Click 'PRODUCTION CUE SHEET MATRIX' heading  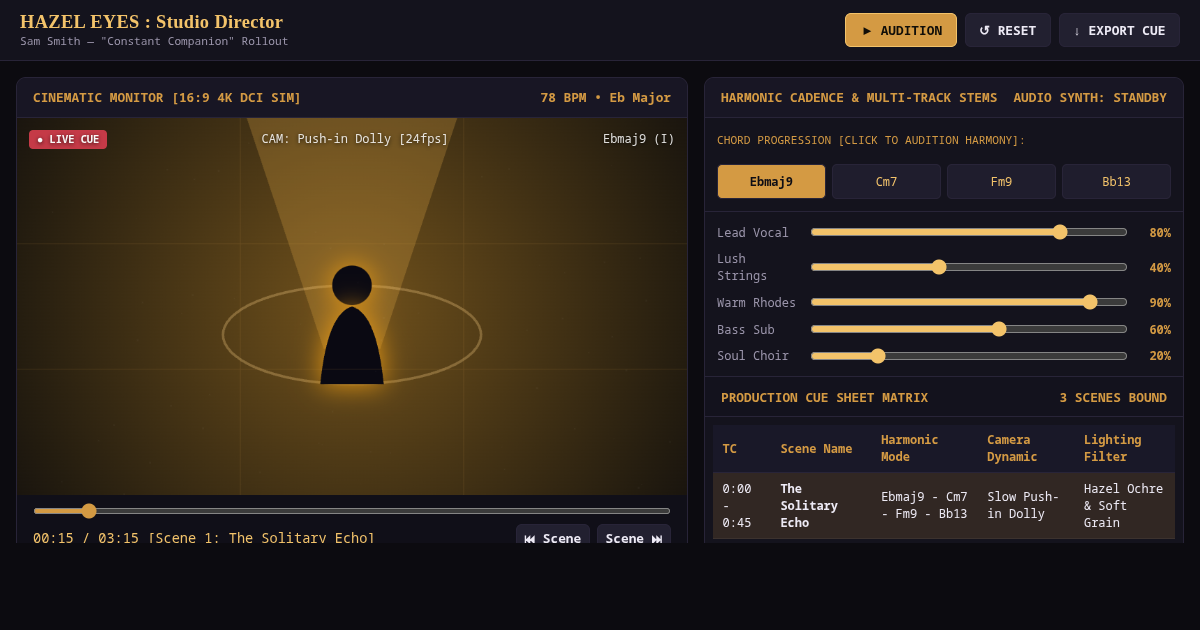pyautogui.click(x=824, y=397)
